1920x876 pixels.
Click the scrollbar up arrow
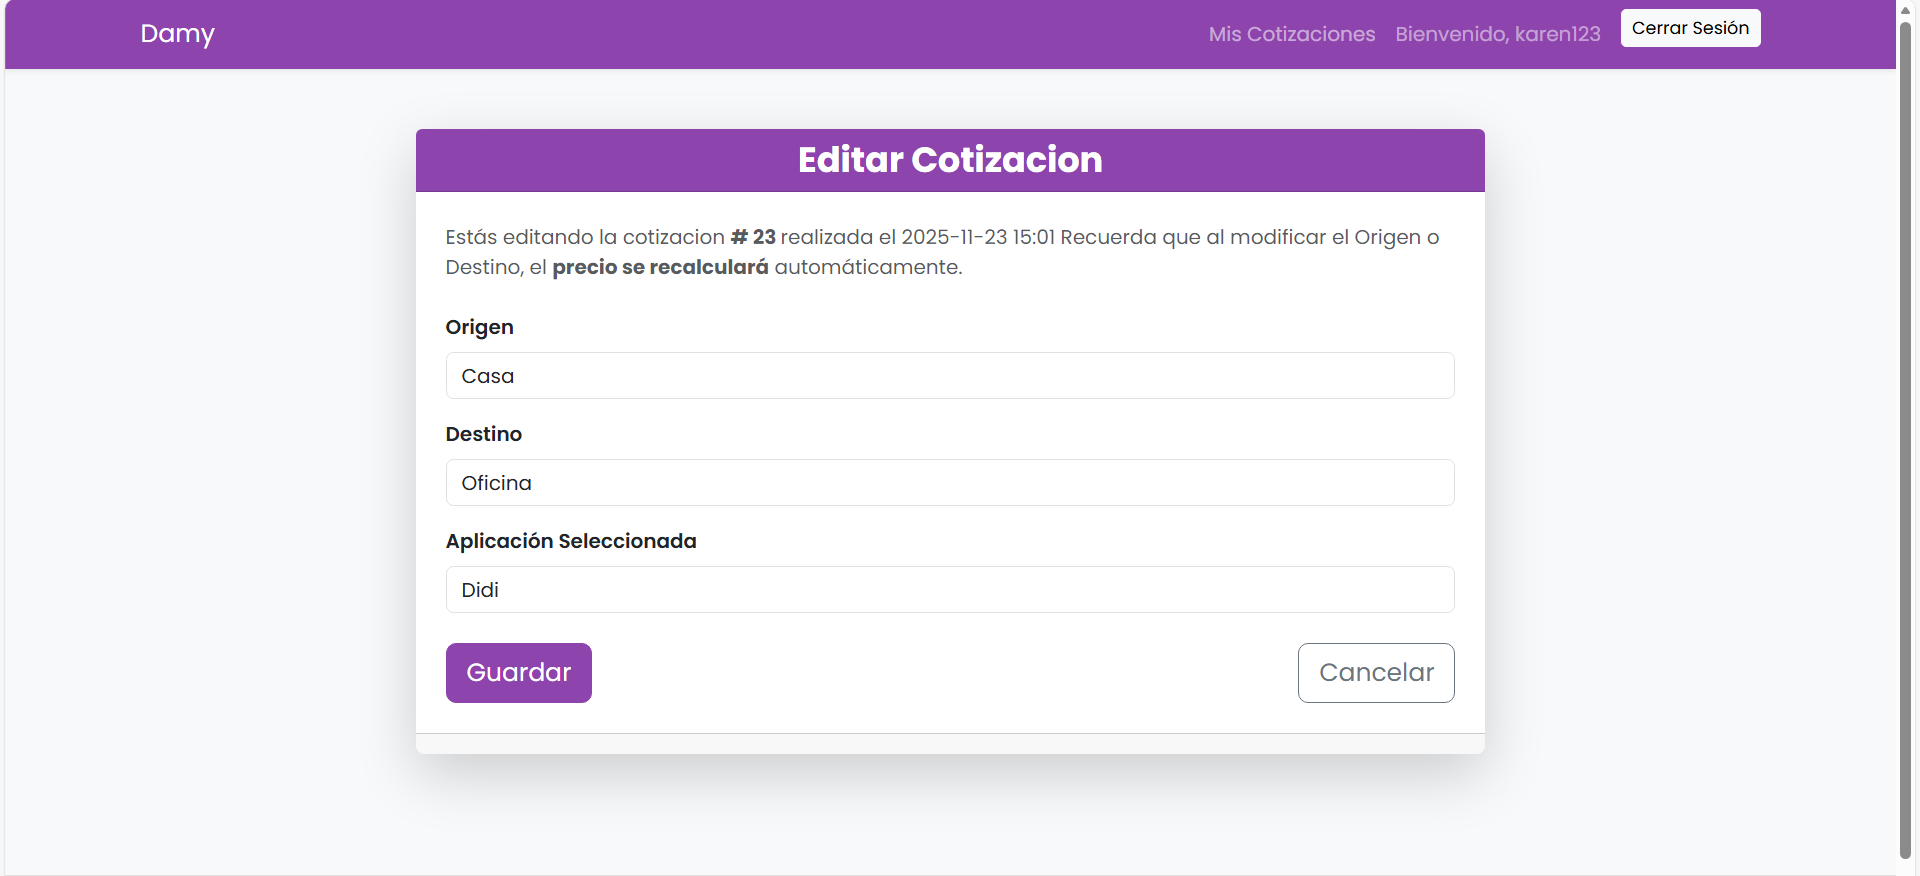point(1905,9)
